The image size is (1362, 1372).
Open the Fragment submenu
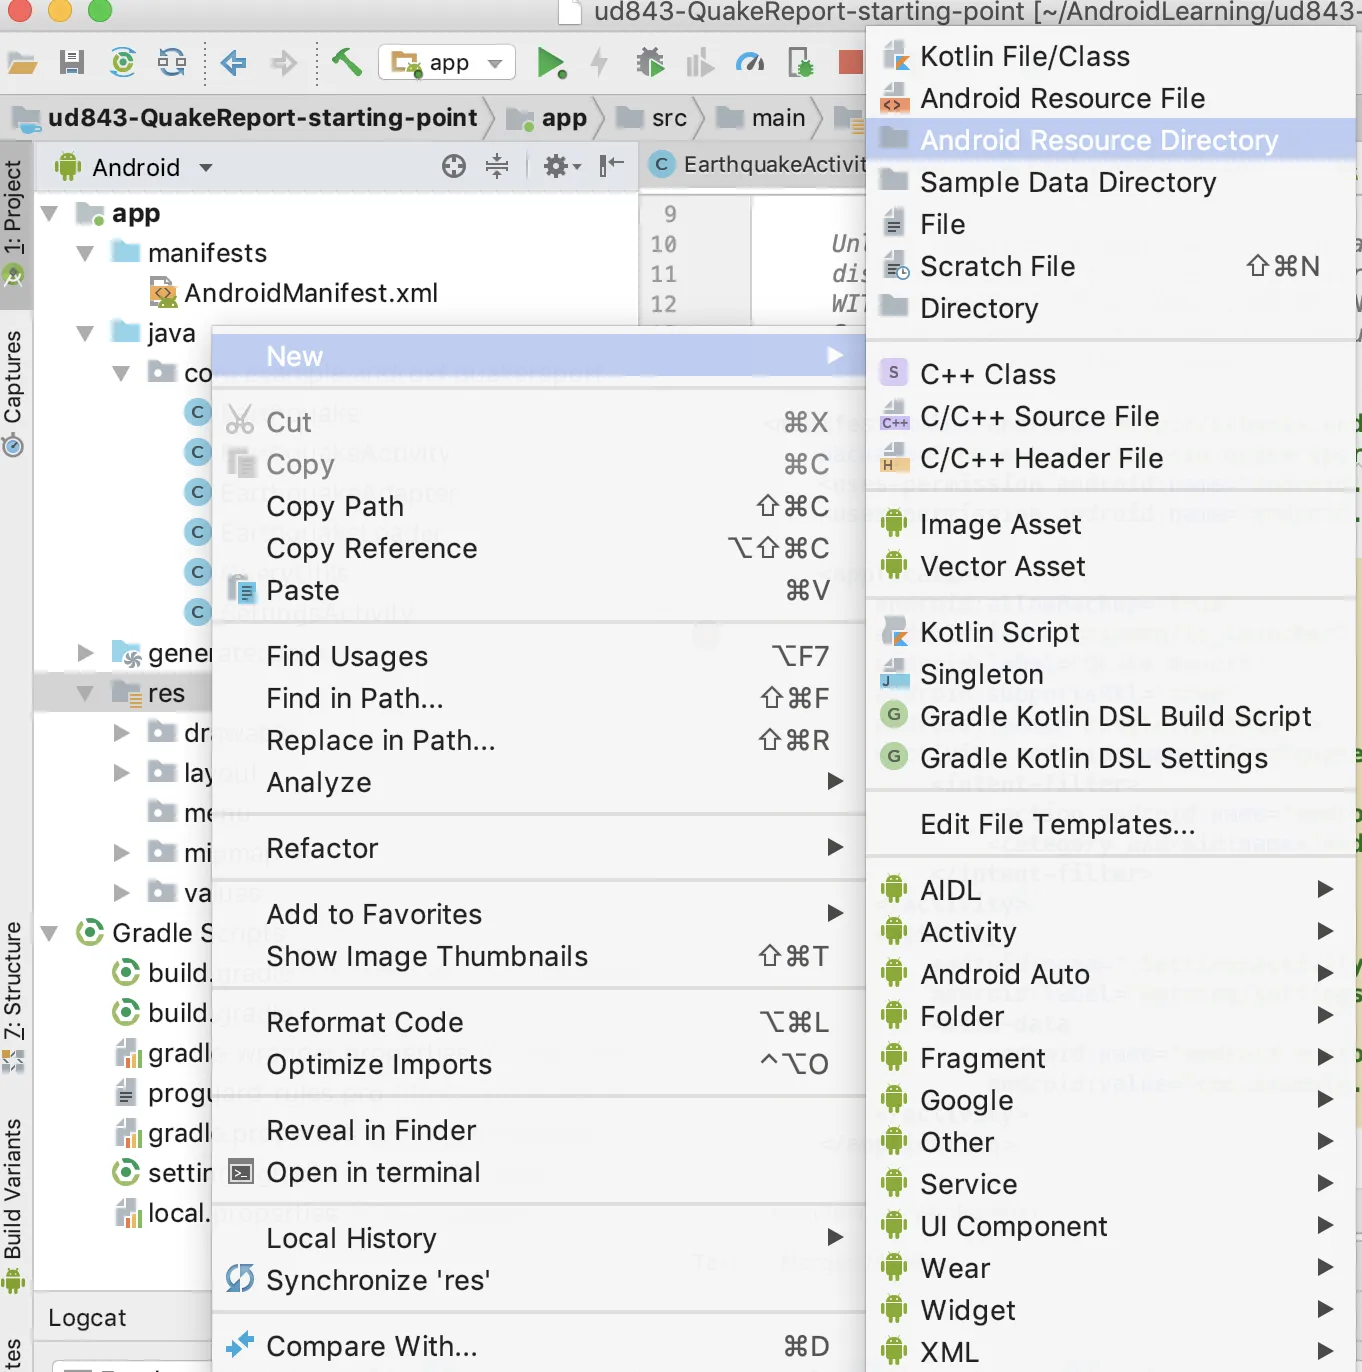pos(1110,1058)
